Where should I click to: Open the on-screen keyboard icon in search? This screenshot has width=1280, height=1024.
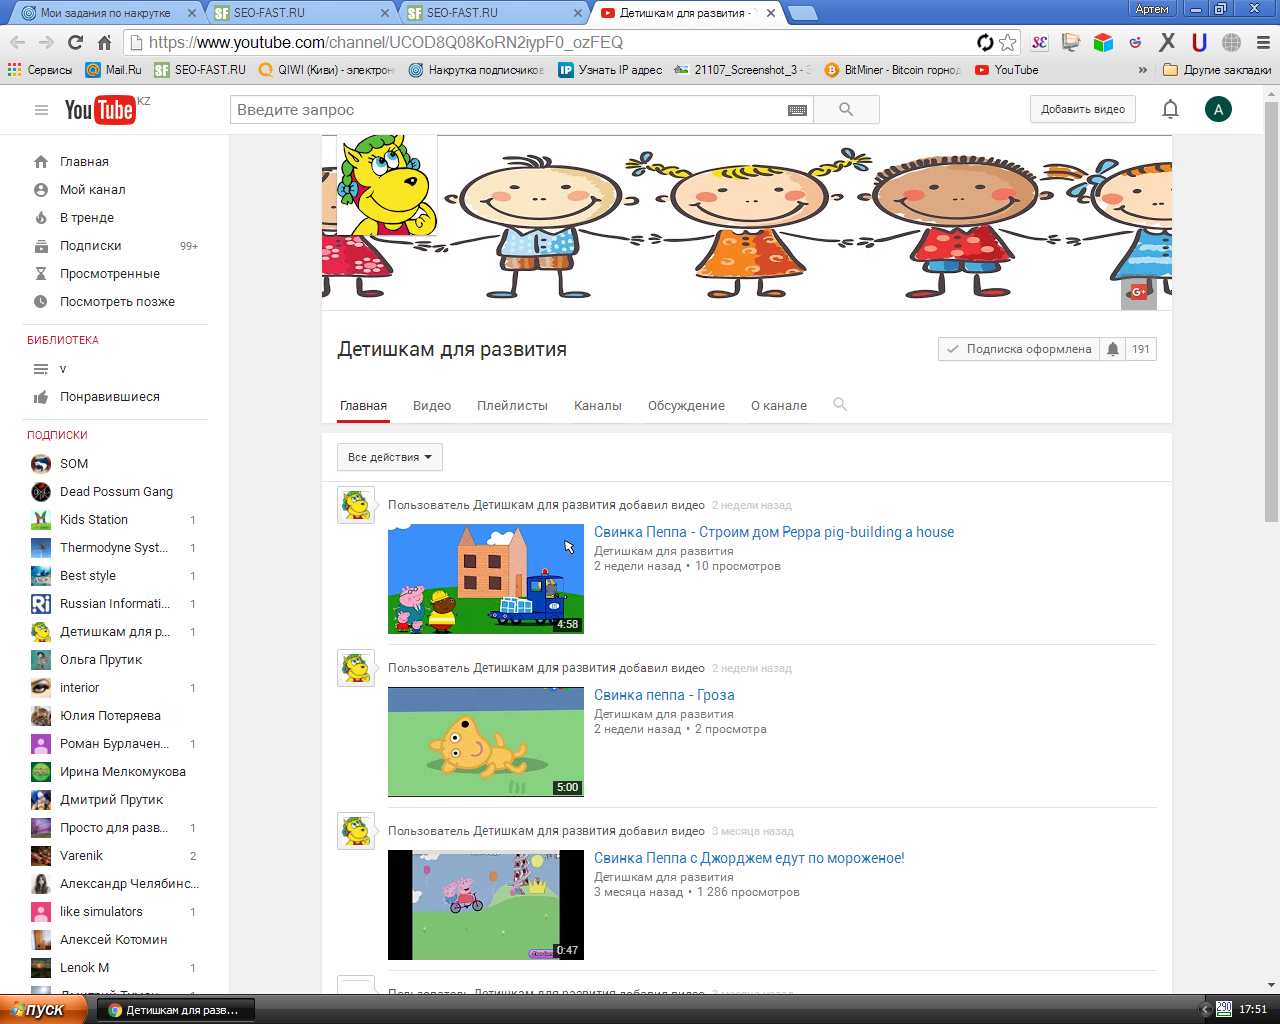[x=797, y=110]
